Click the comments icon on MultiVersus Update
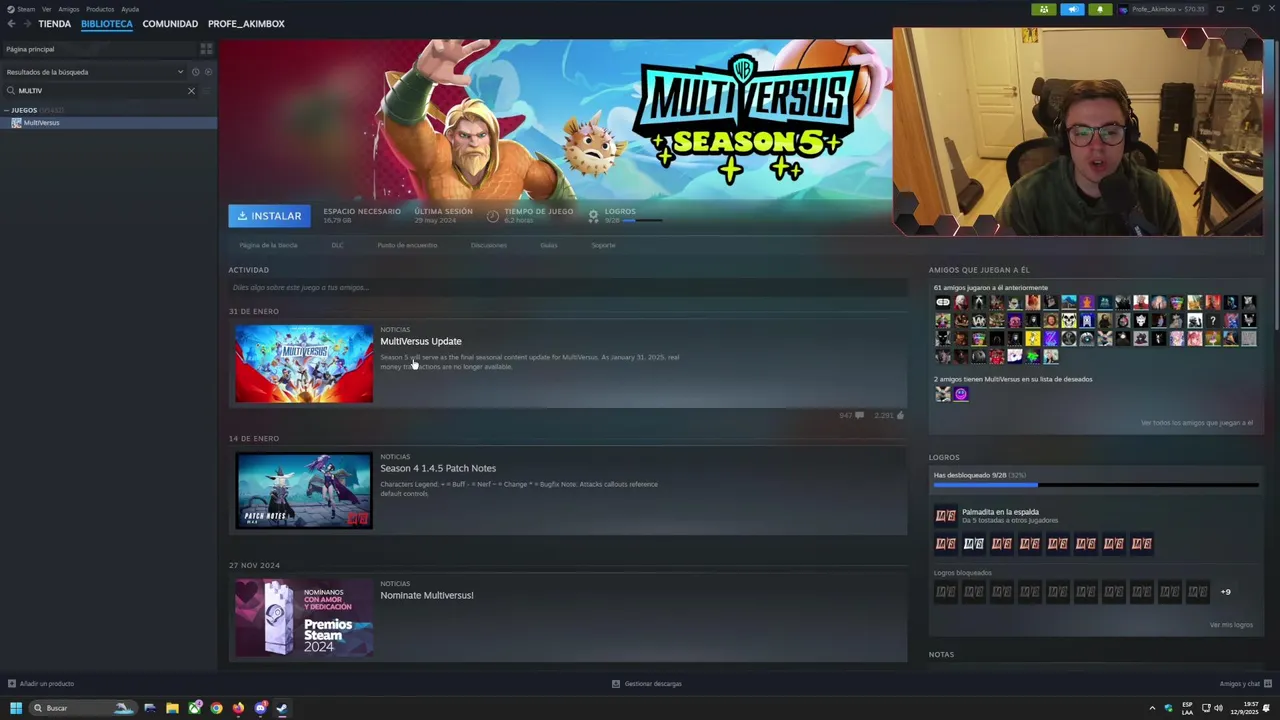The image size is (1280, 720). pyautogui.click(x=859, y=415)
